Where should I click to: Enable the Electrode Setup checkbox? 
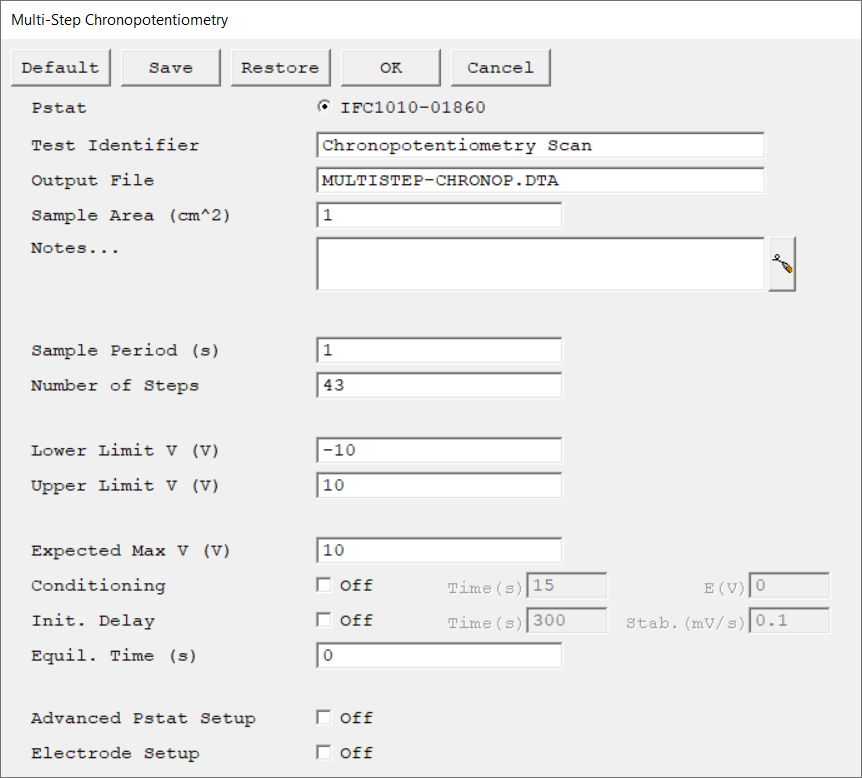point(324,752)
